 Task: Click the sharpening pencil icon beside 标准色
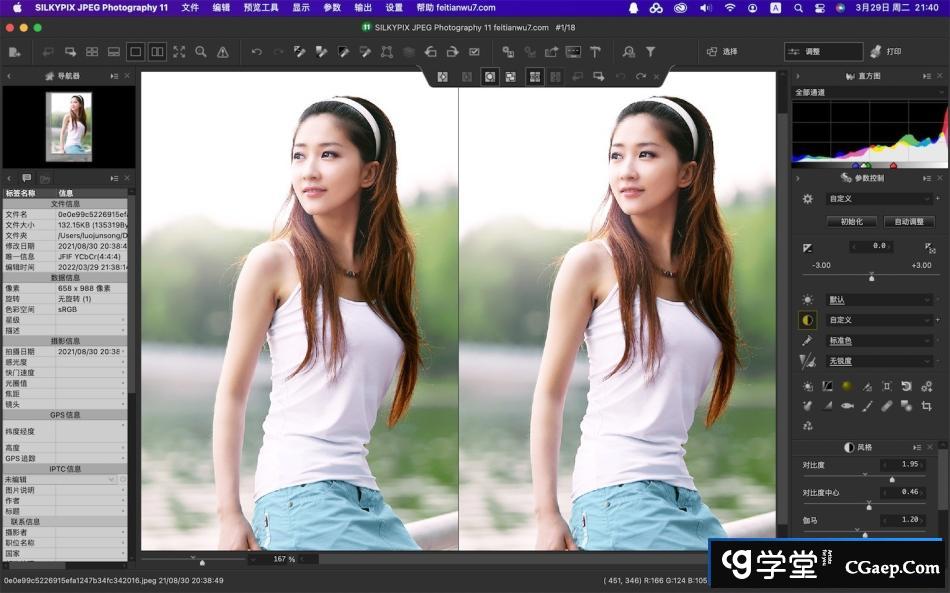point(808,341)
